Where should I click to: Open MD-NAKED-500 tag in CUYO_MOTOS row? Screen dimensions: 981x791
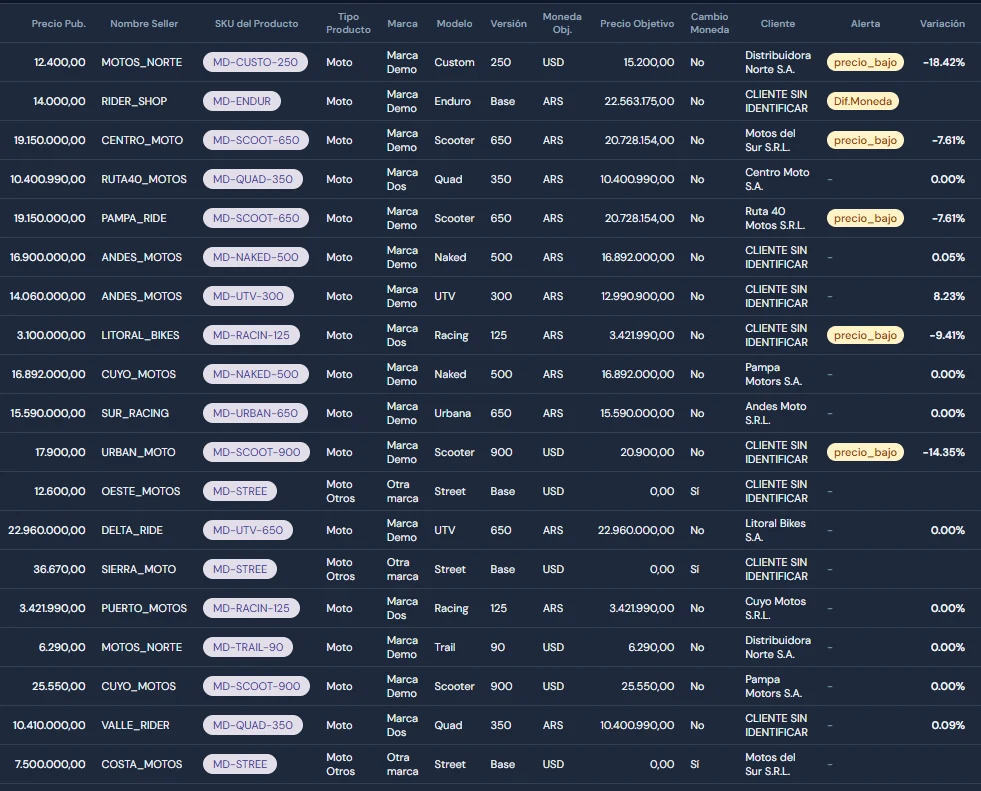tap(256, 374)
